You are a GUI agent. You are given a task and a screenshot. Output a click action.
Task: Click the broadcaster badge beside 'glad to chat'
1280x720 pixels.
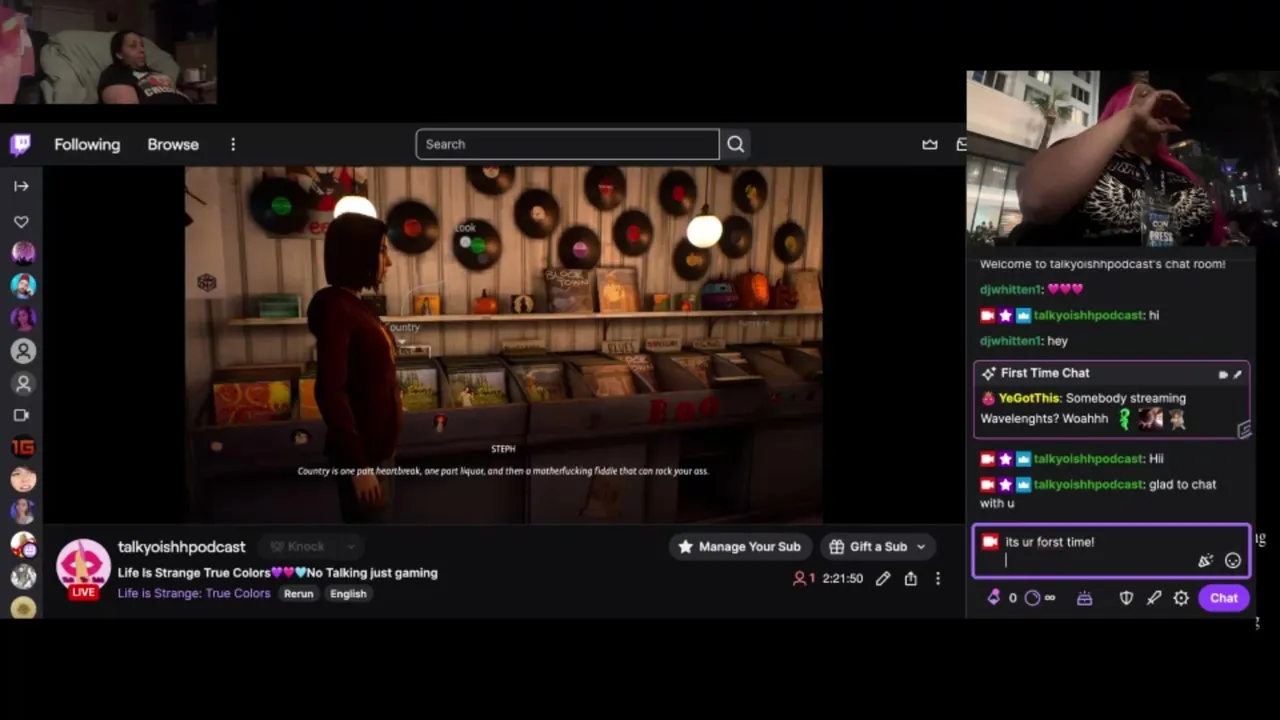pos(988,484)
